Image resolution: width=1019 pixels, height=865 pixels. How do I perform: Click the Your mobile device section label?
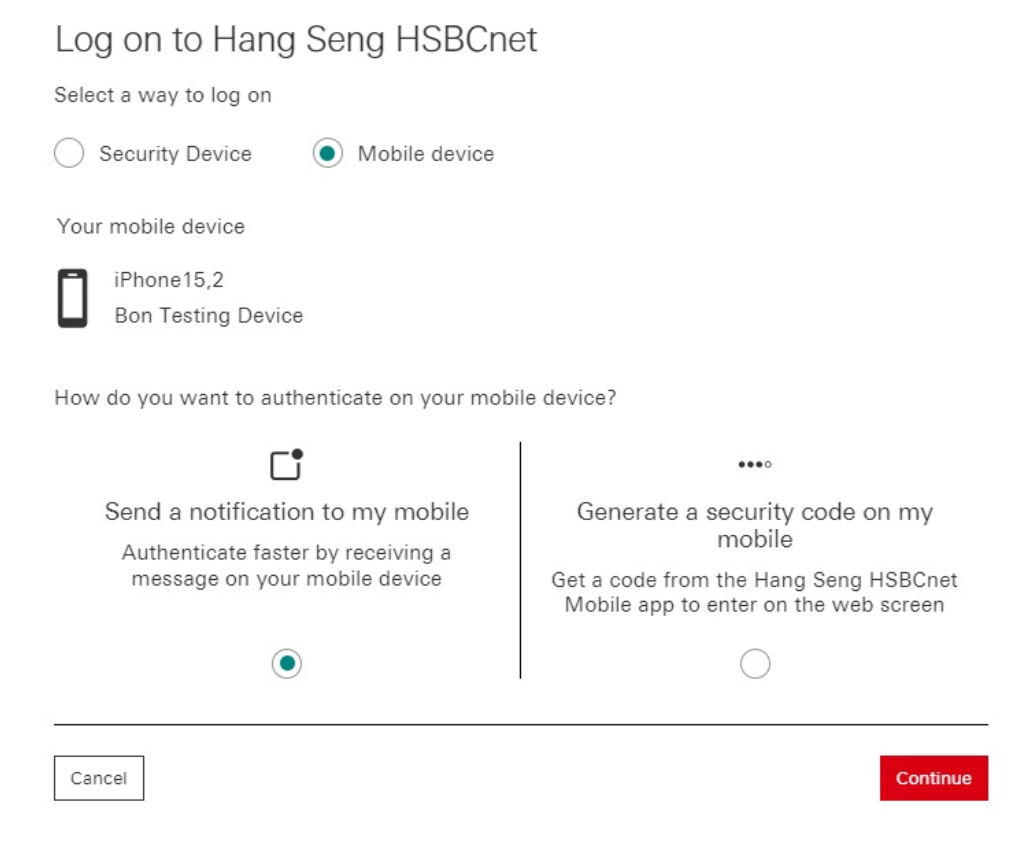(149, 226)
